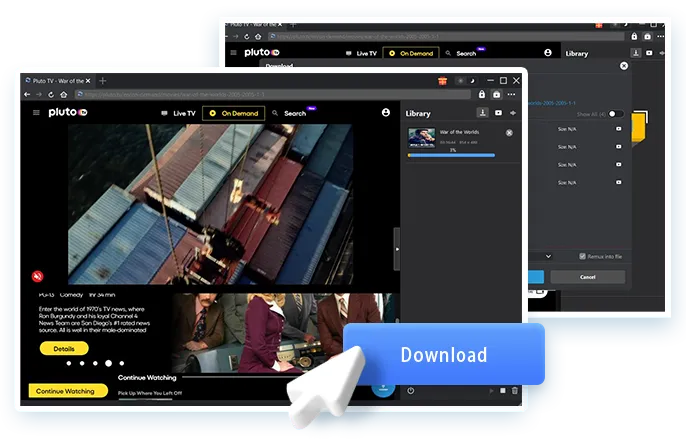
Task: Toggle the Show All switch in Download dialog
Action: point(616,114)
